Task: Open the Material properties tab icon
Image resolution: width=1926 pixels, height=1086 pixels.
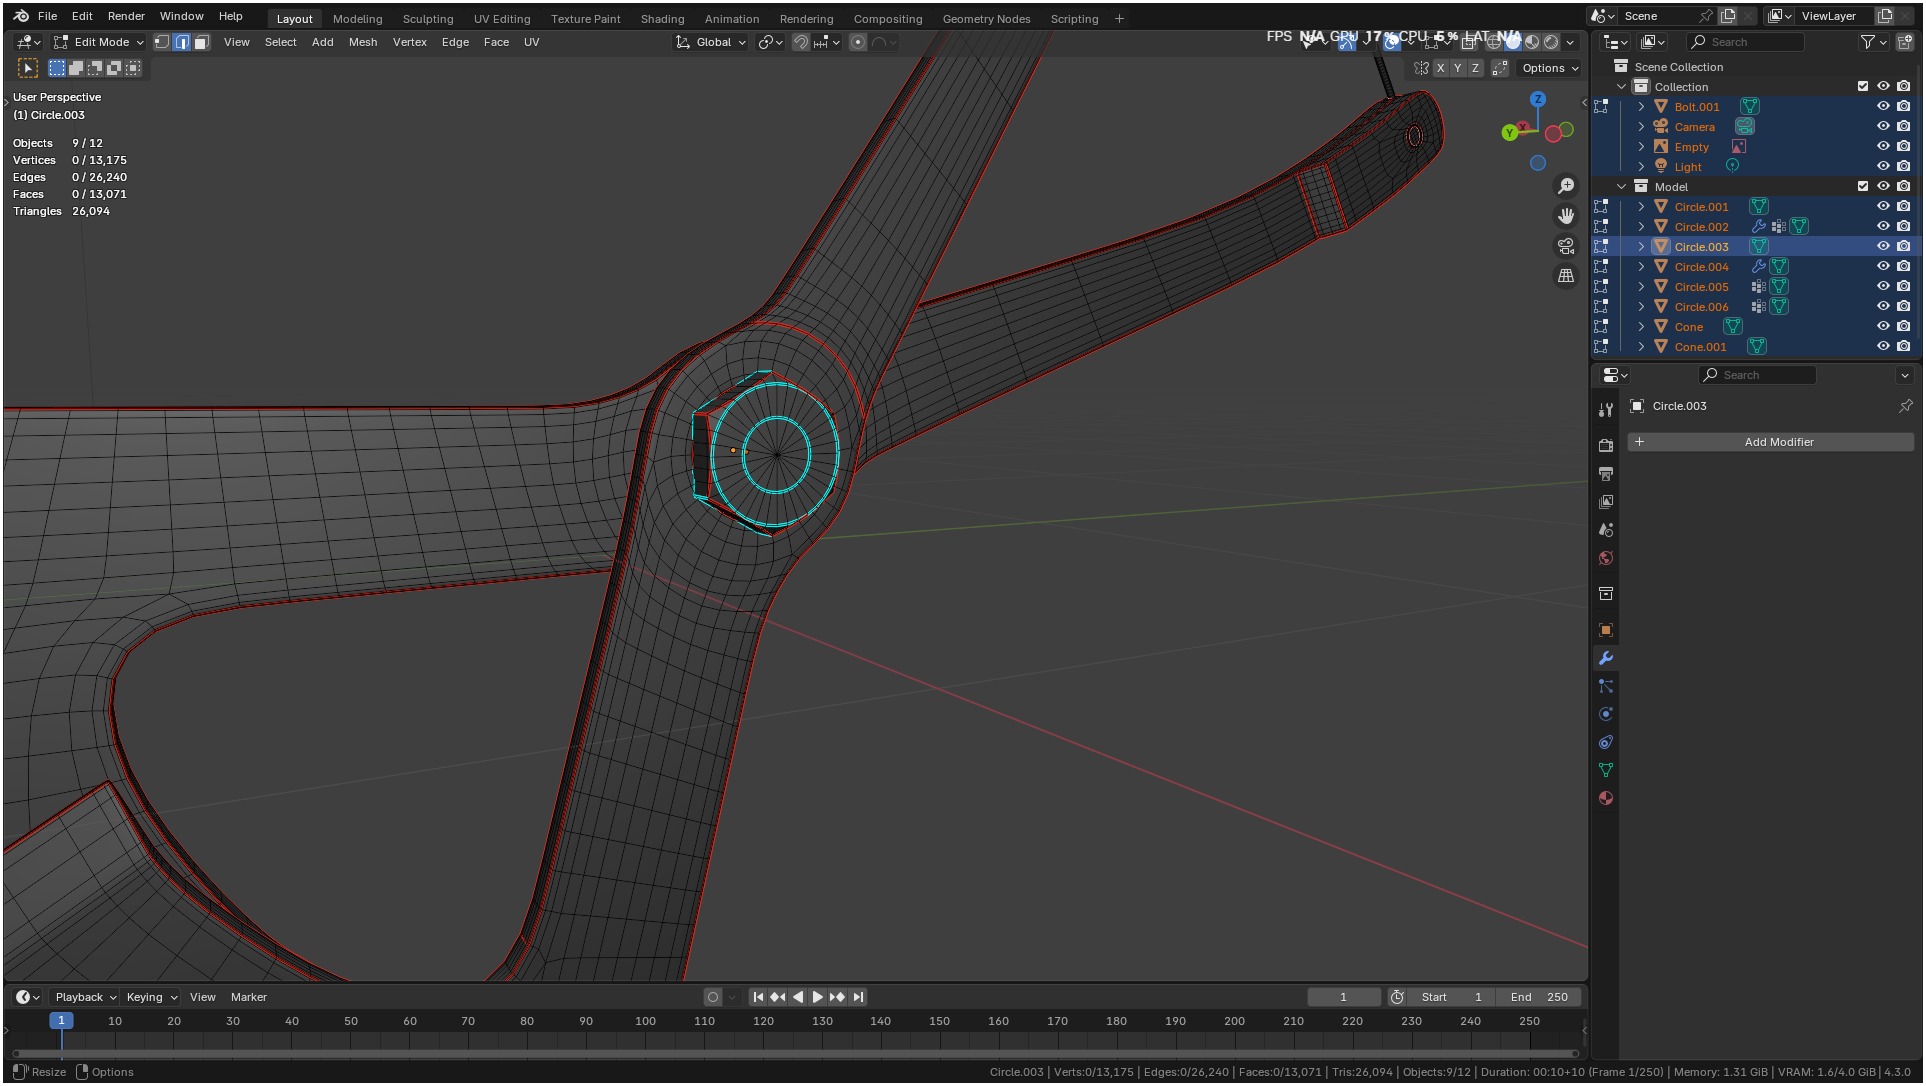Action: [x=1606, y=799]
